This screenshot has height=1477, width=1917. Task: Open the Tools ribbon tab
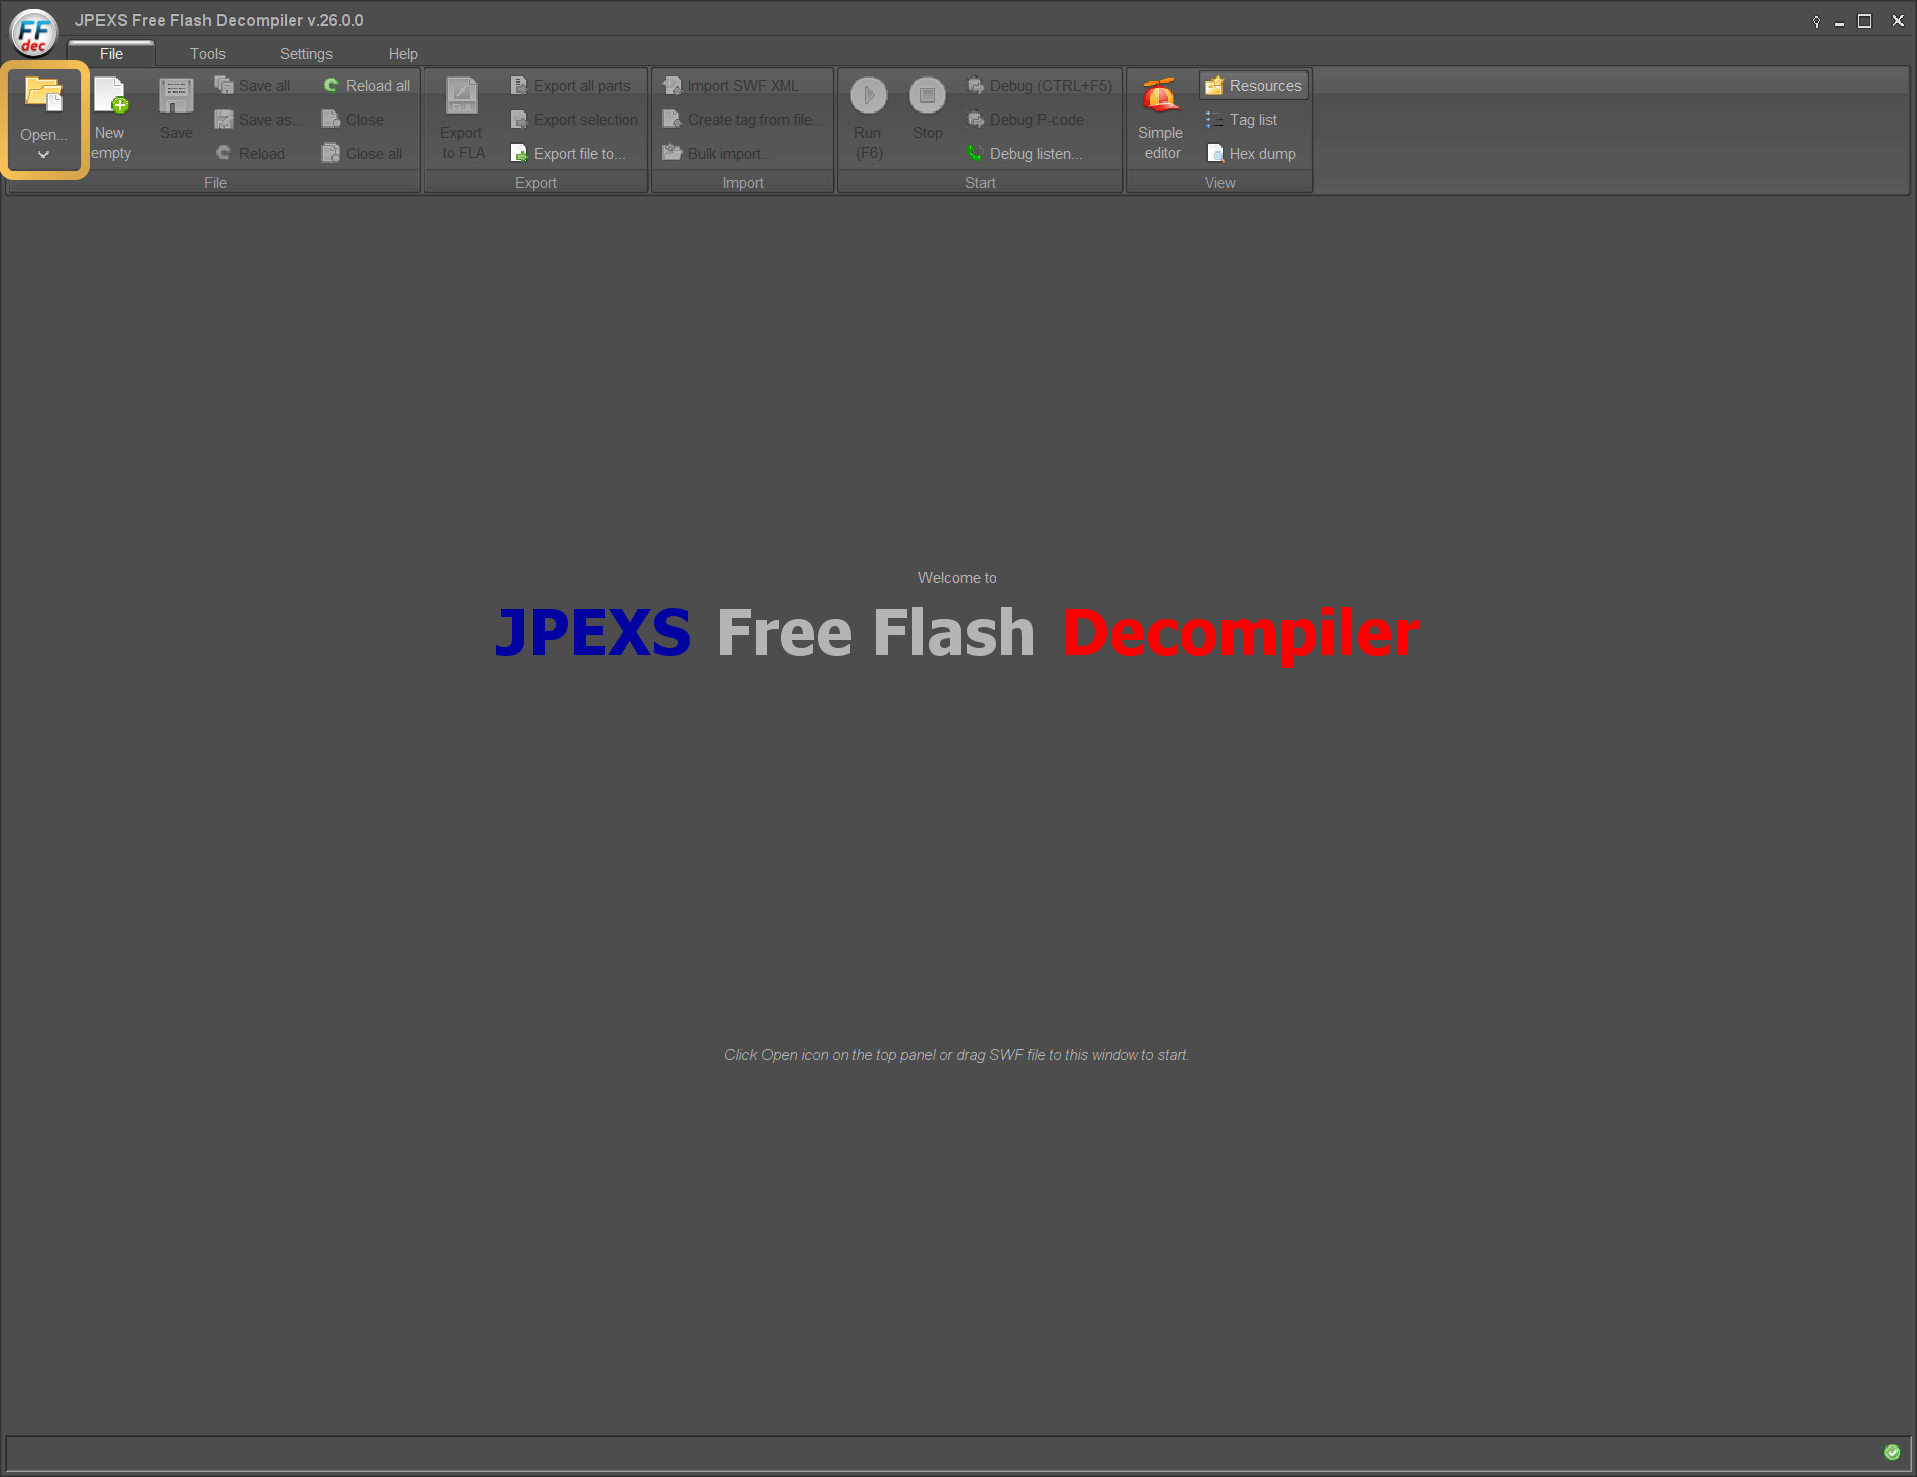[208, 54]
